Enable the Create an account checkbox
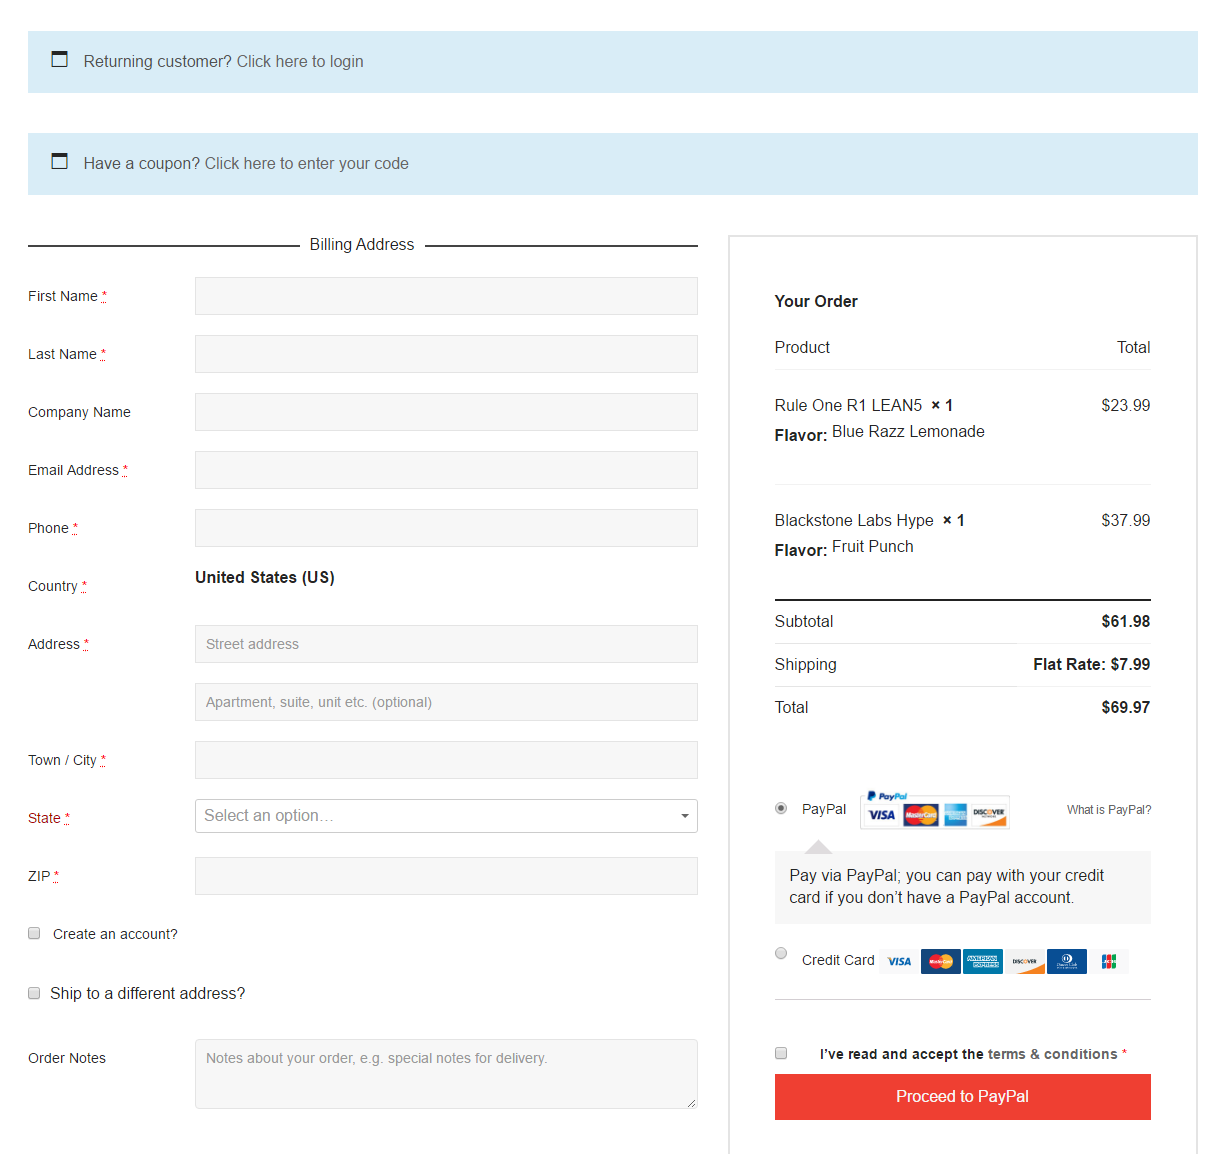The width and height of the screenshot is (1225, 1154). point(34,933)
